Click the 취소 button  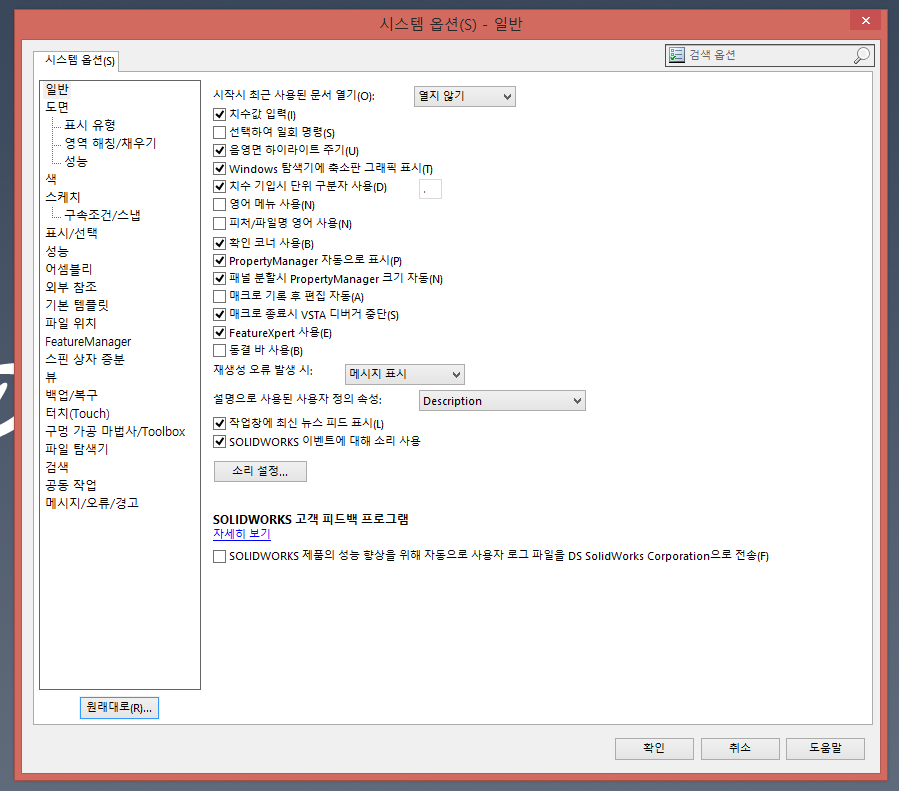point(739,748)
